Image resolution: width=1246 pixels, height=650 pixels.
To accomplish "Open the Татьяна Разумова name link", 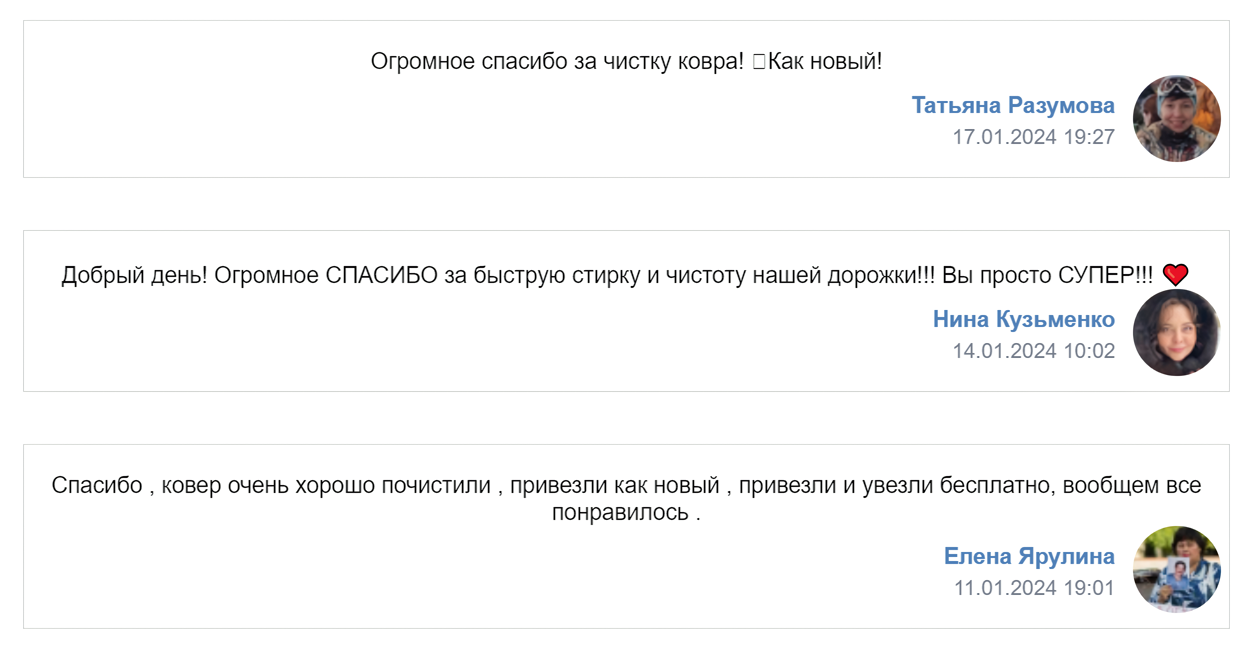I will click(x=1012, y=105).
